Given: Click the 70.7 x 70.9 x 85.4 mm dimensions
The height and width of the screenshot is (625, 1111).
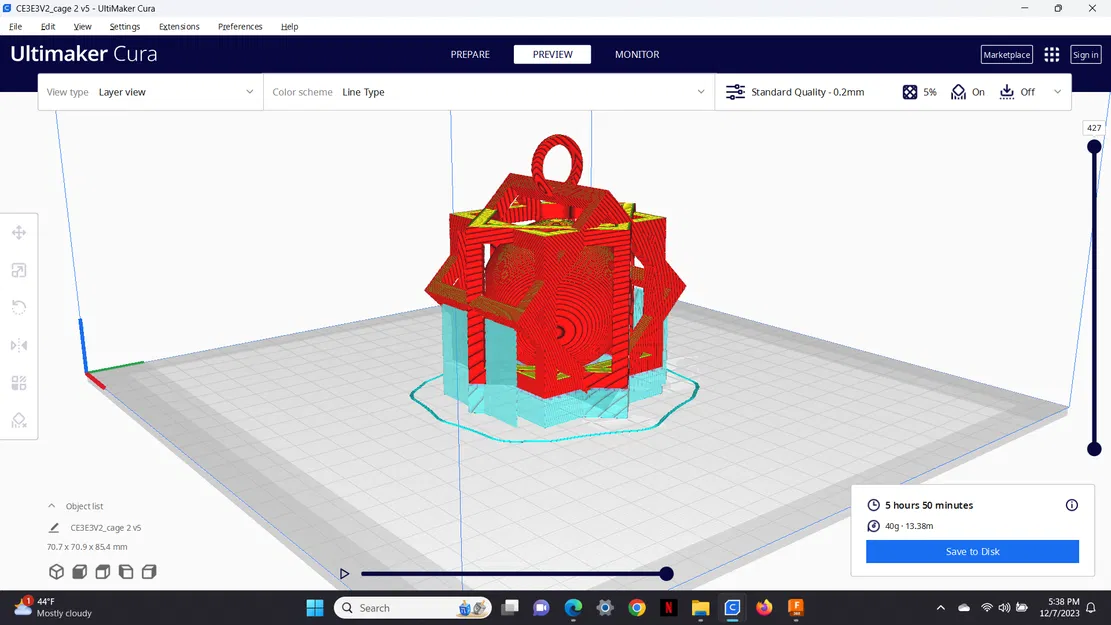Looking at the screenshot, I should click(x=87, y=547).
